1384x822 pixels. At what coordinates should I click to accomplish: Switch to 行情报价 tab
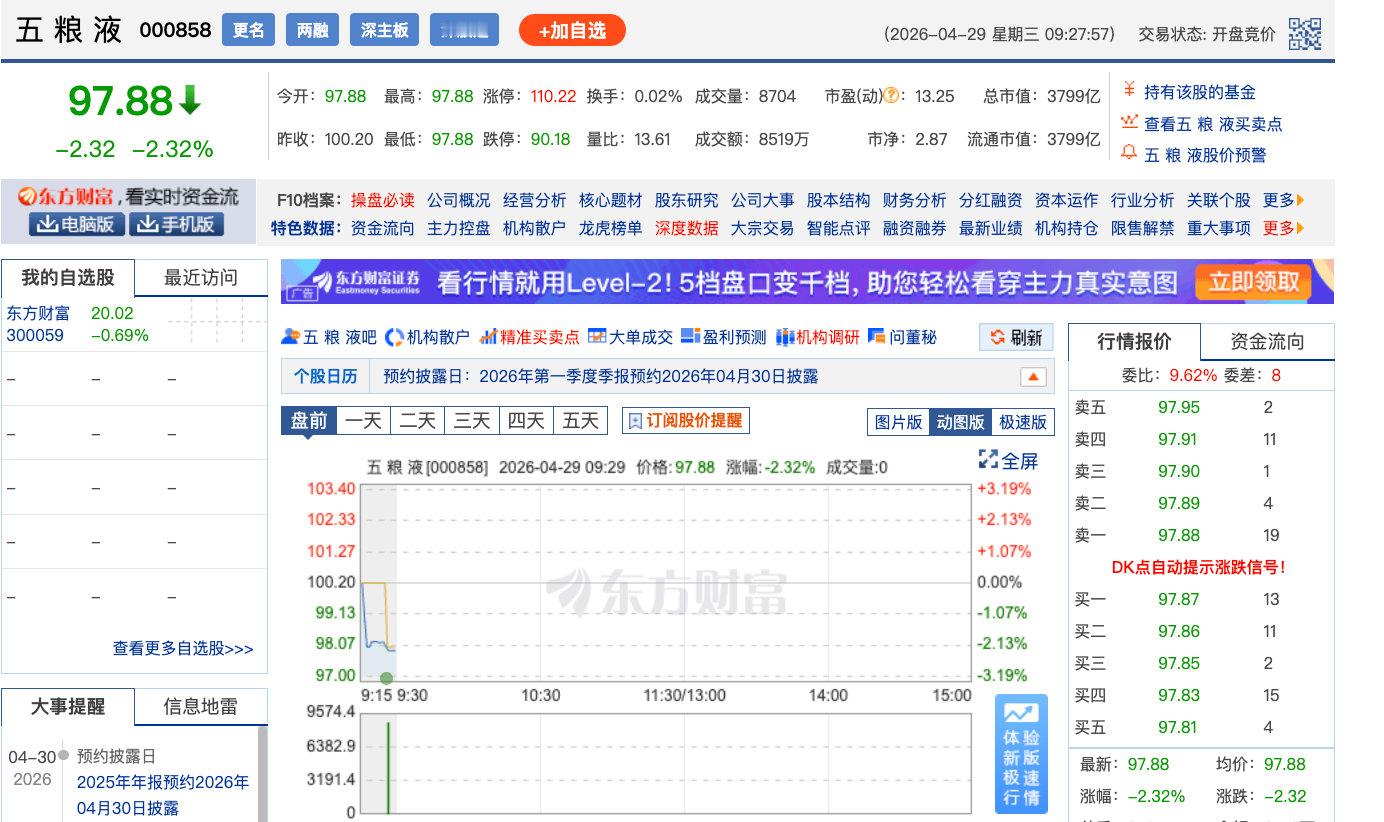1135,342
